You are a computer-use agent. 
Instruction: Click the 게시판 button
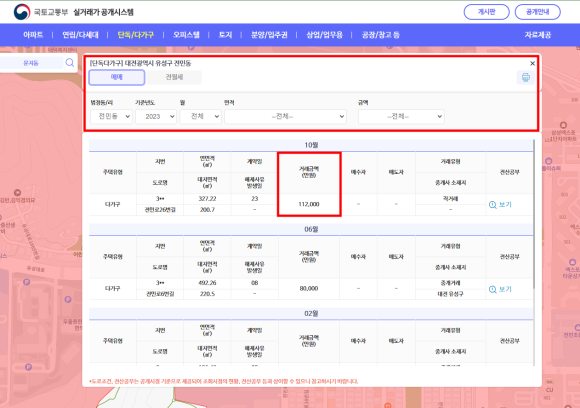486,12
